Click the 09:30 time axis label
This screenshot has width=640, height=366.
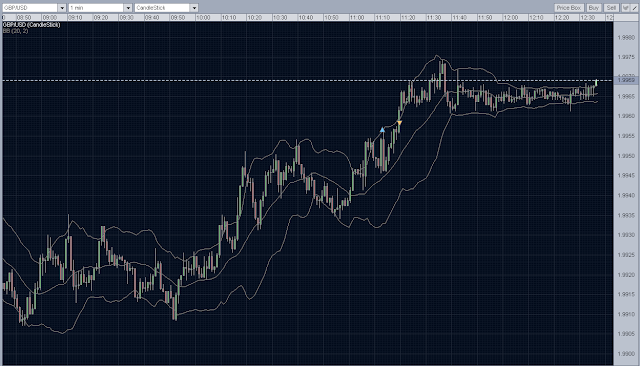pyautogui.click(x=126, y=18)
